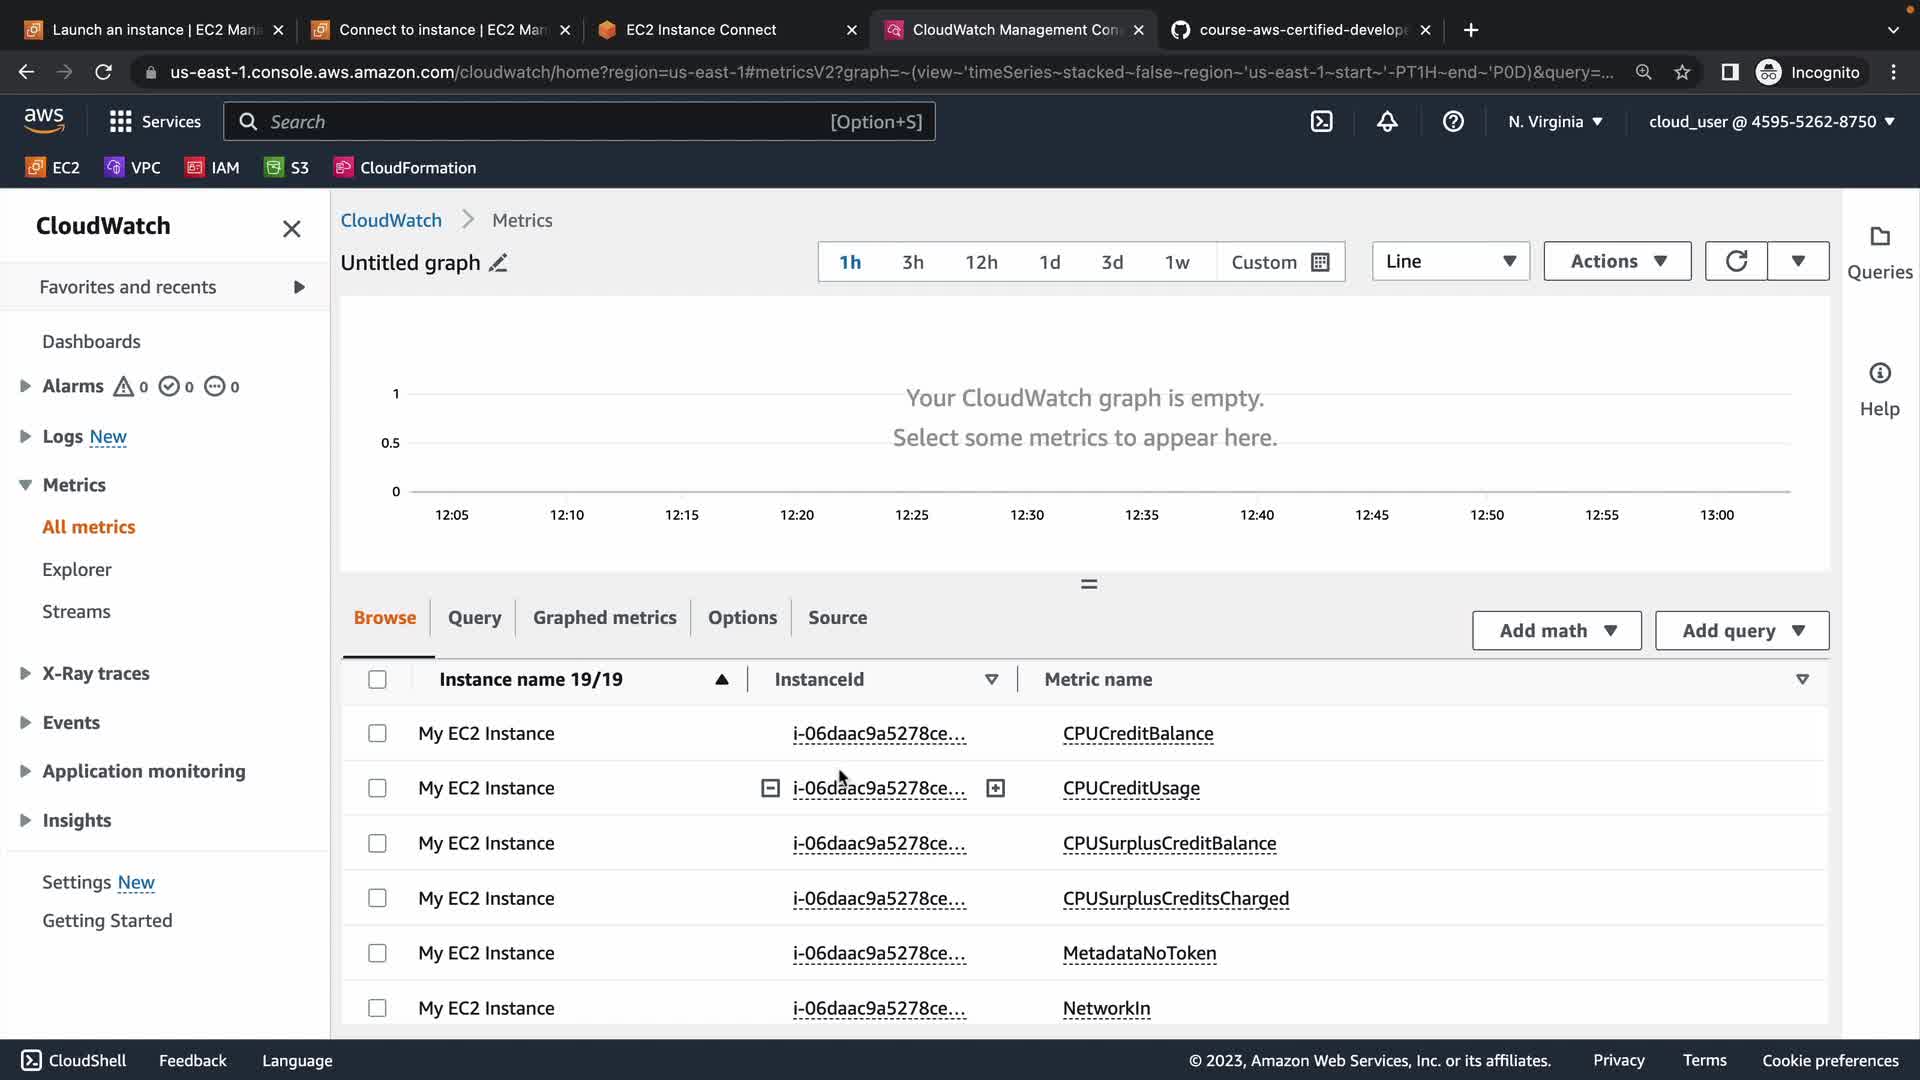Click the Add math button
The width and height of the screenshot is (1920, 1080).
coord(1556,631)
